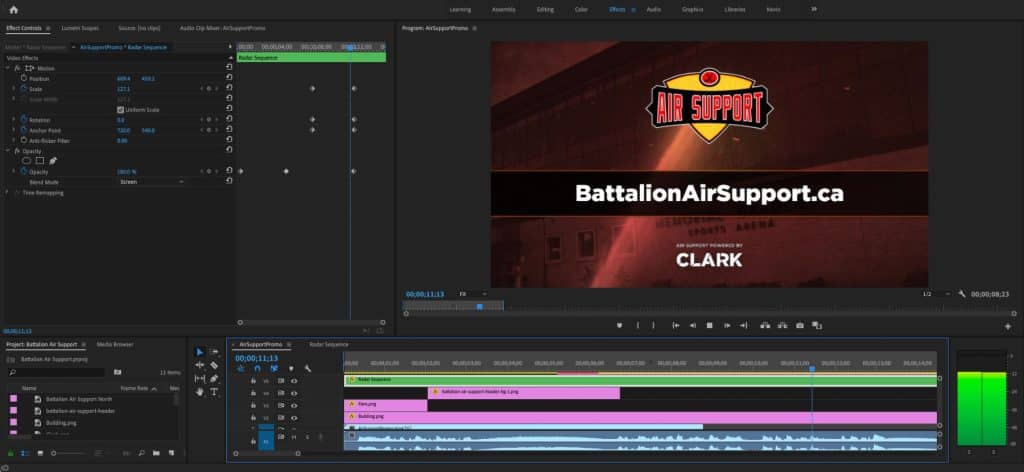Reset the Scale parameter

229,89
